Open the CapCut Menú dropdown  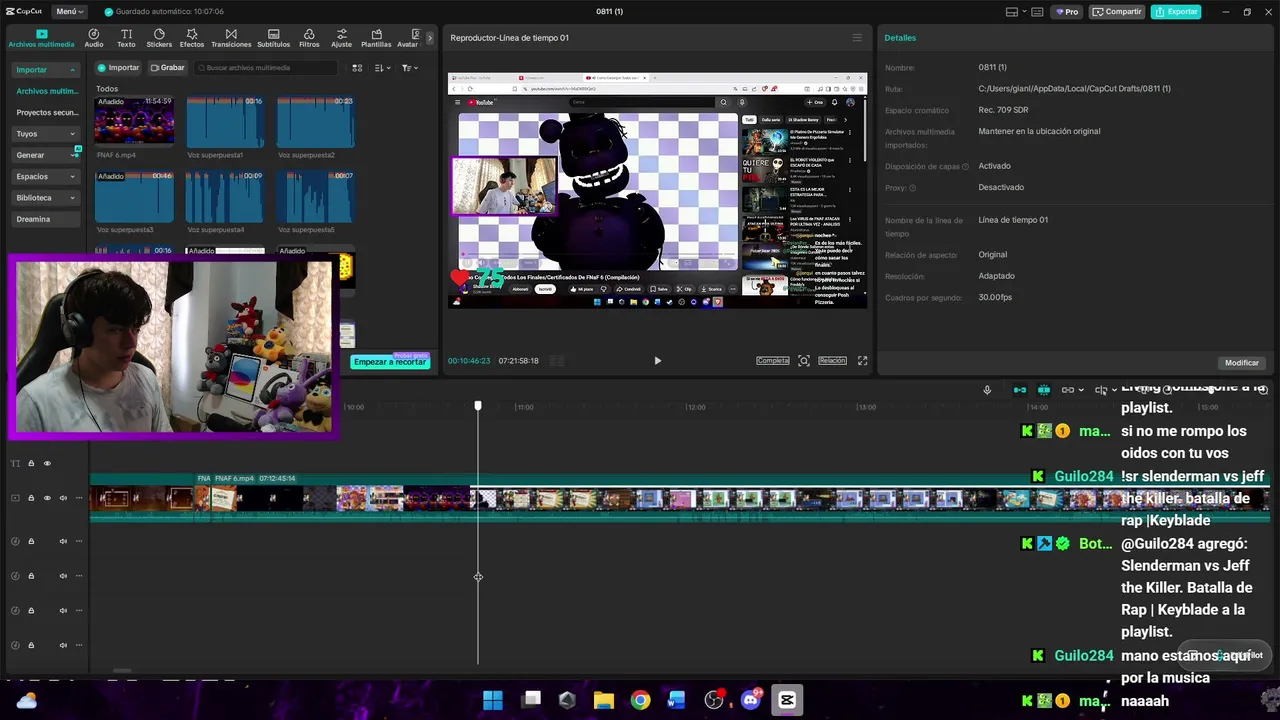[70, 12]
